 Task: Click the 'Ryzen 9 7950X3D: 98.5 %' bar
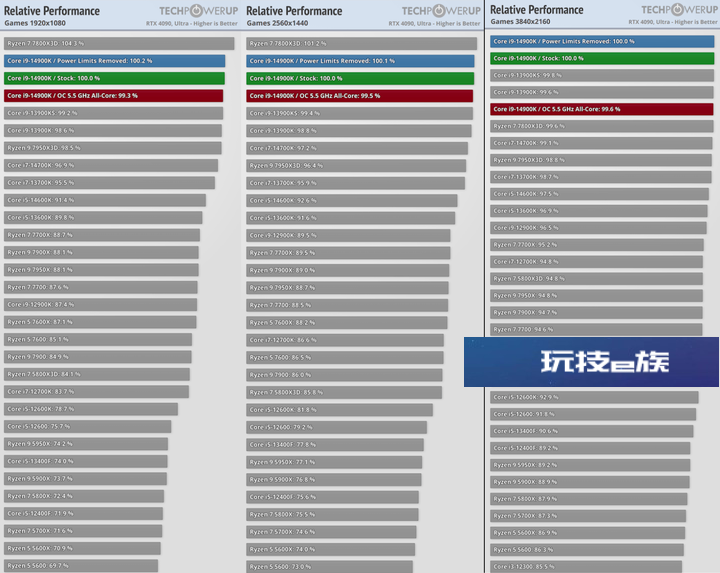(113, 148)
